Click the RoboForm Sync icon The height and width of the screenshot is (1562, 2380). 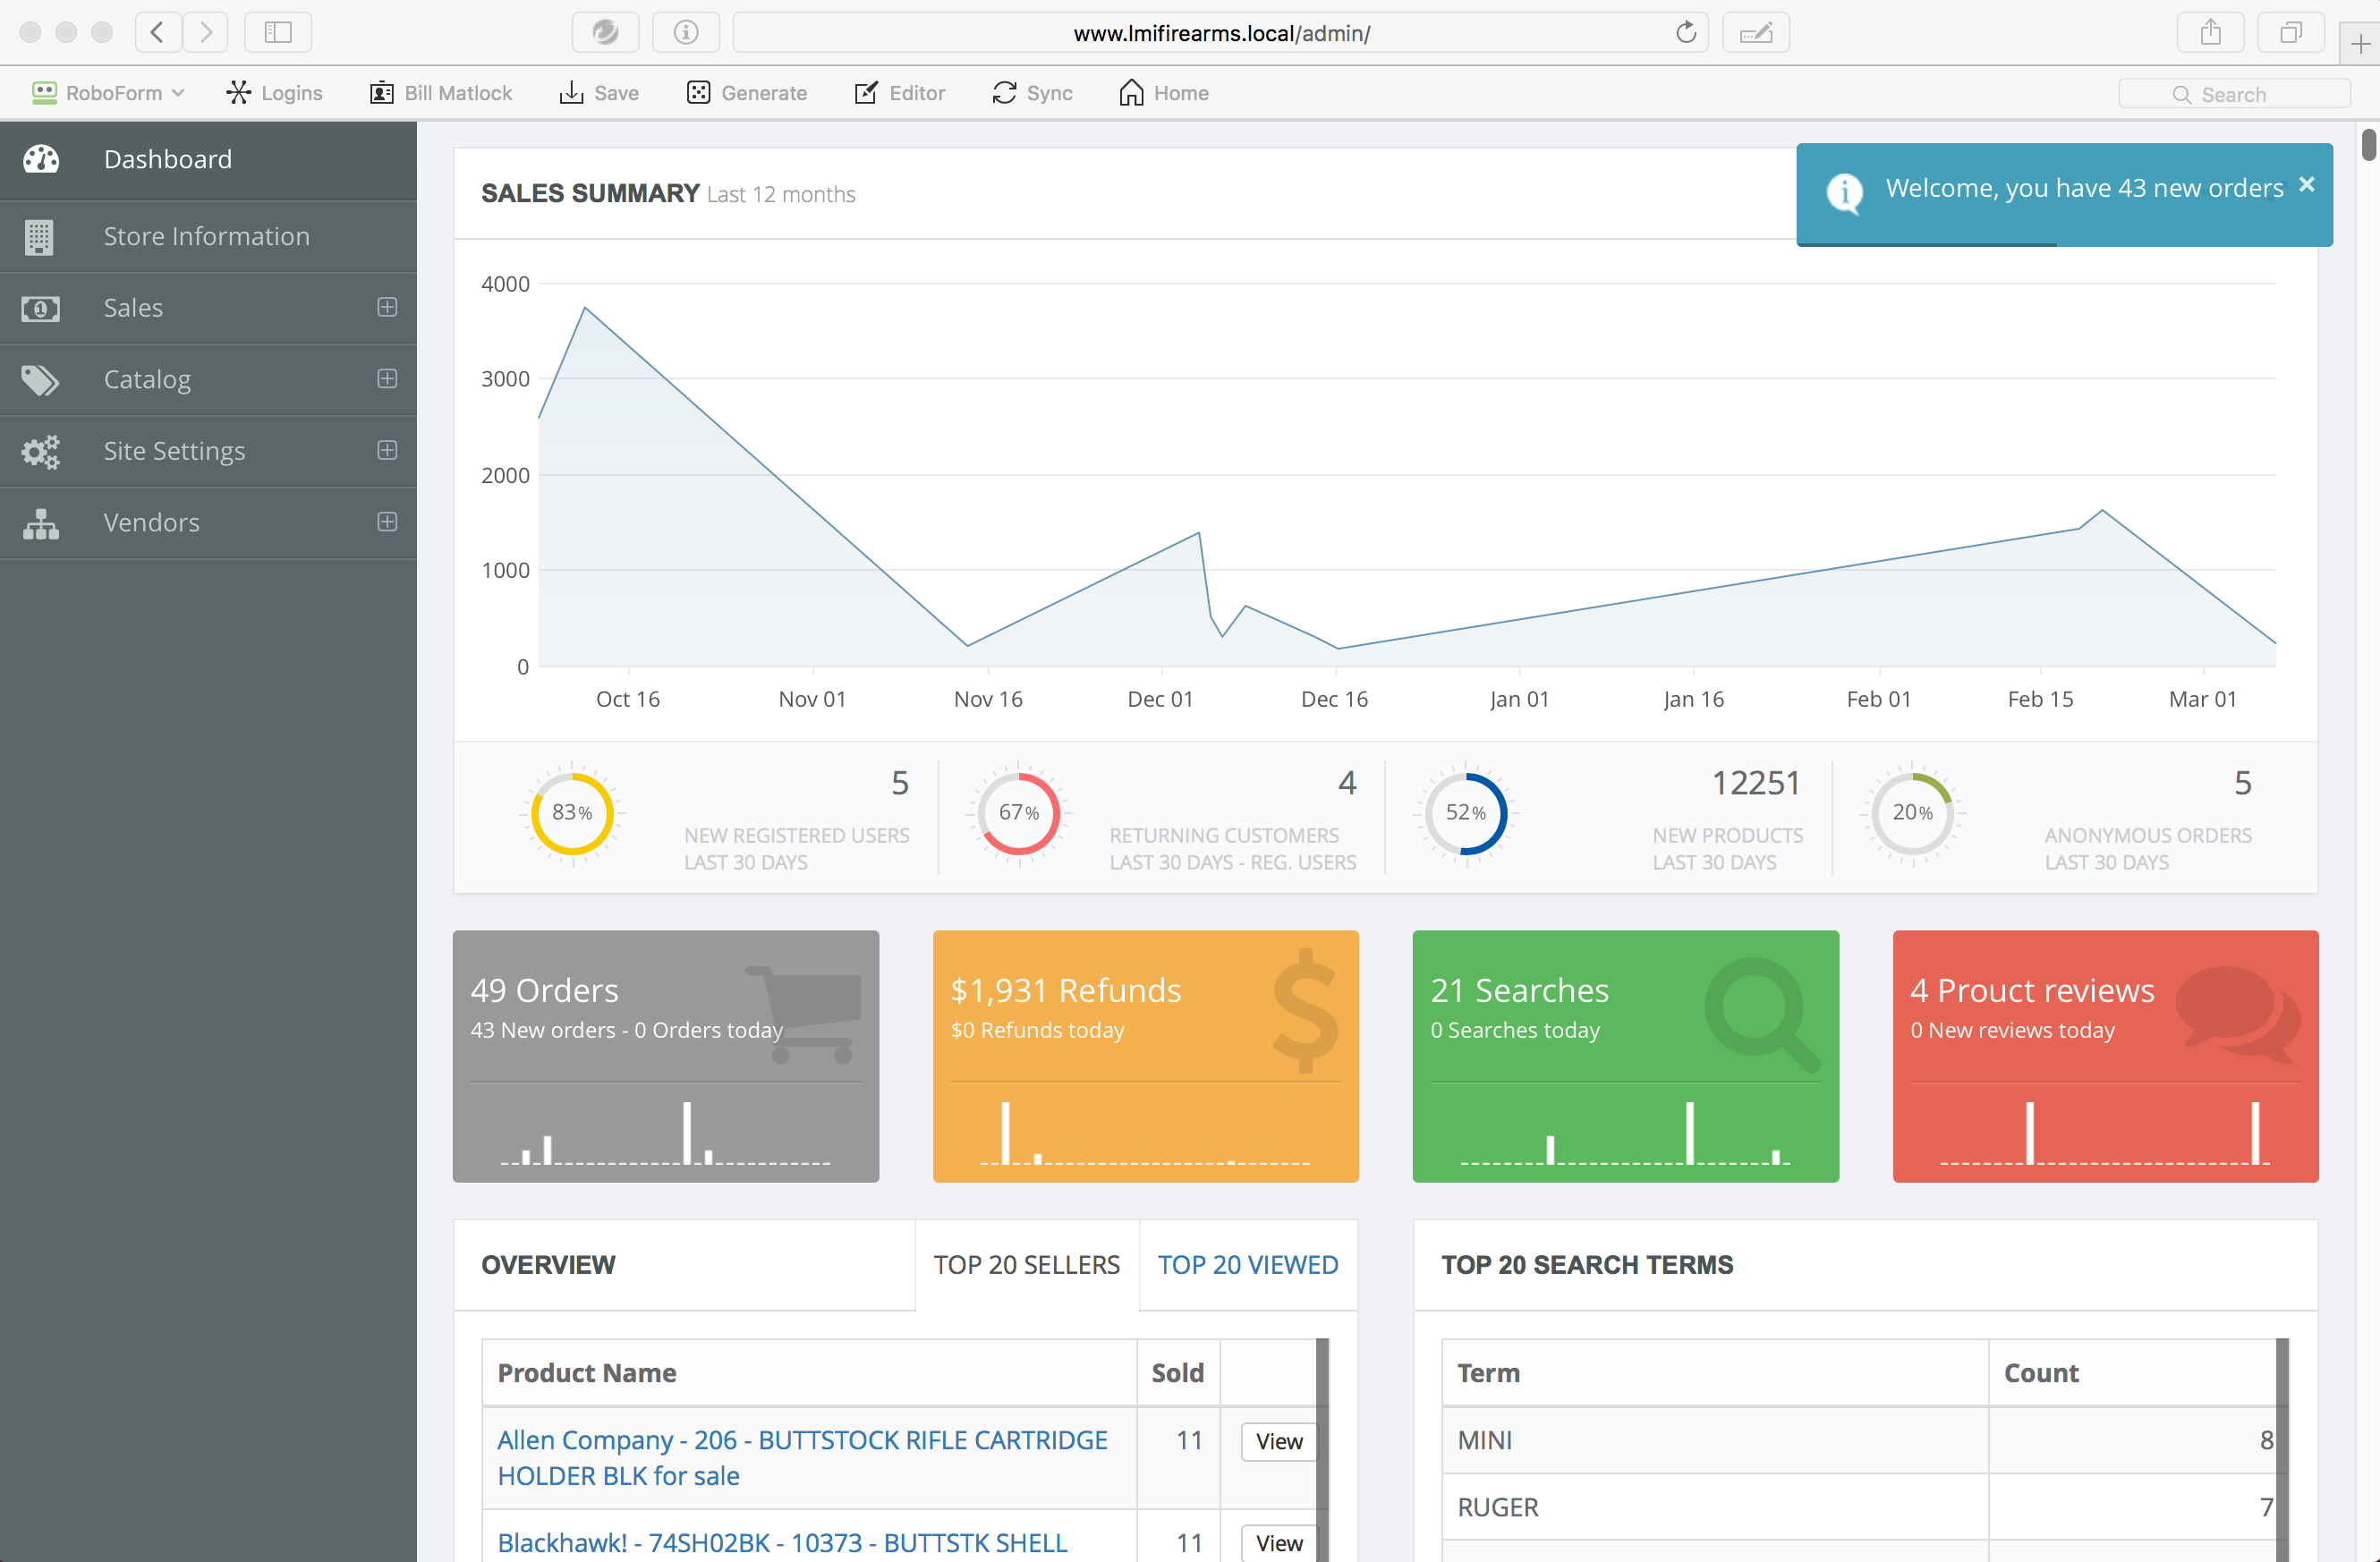click(1004, 93)
